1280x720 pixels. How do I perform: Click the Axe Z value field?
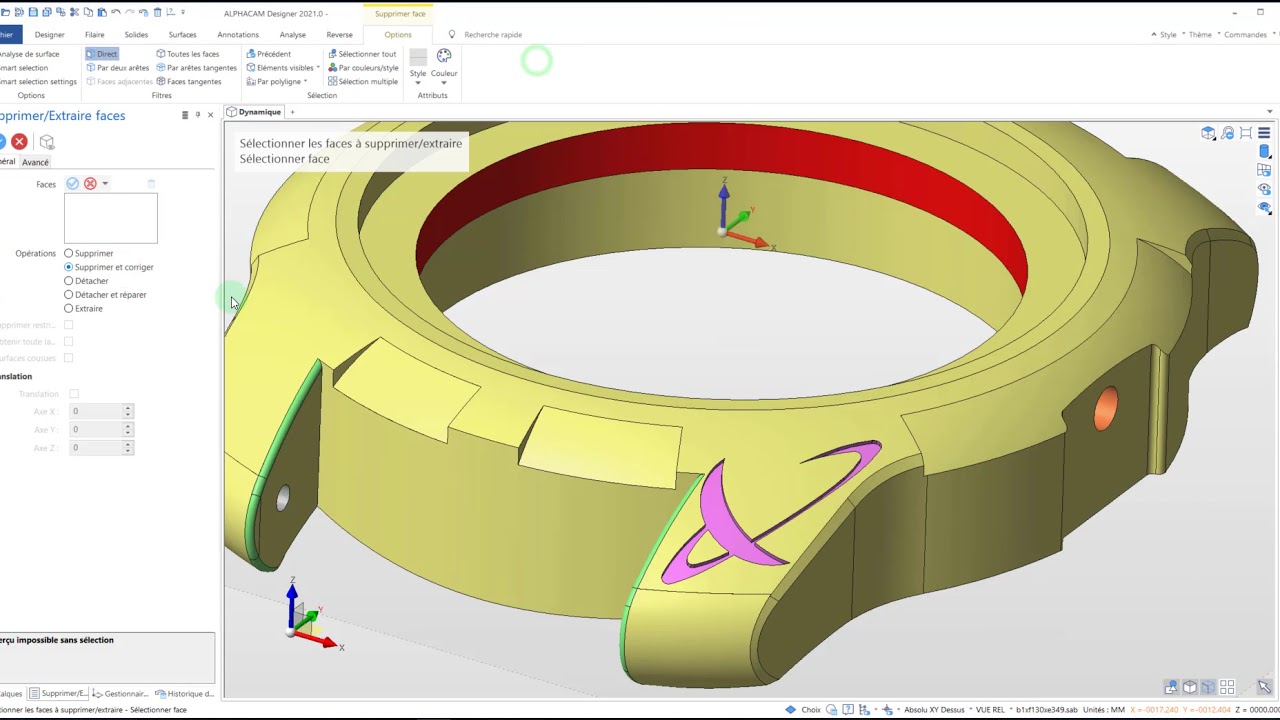click(96, 448)
